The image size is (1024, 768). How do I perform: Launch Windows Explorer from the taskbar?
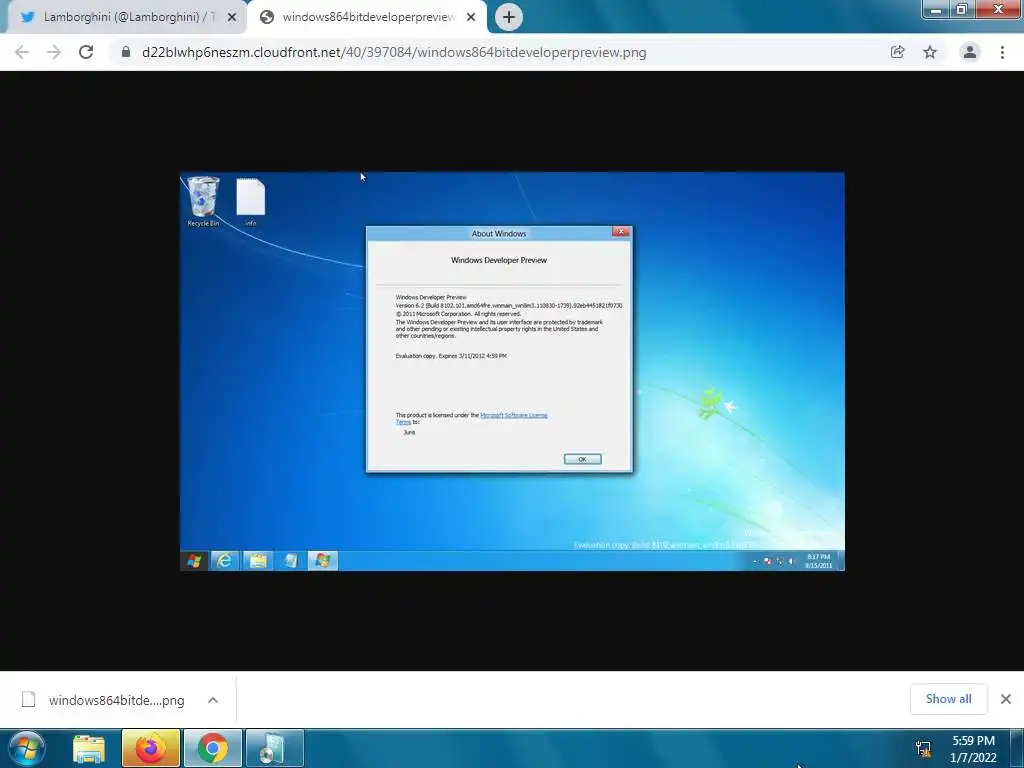(x=89, y=748)
